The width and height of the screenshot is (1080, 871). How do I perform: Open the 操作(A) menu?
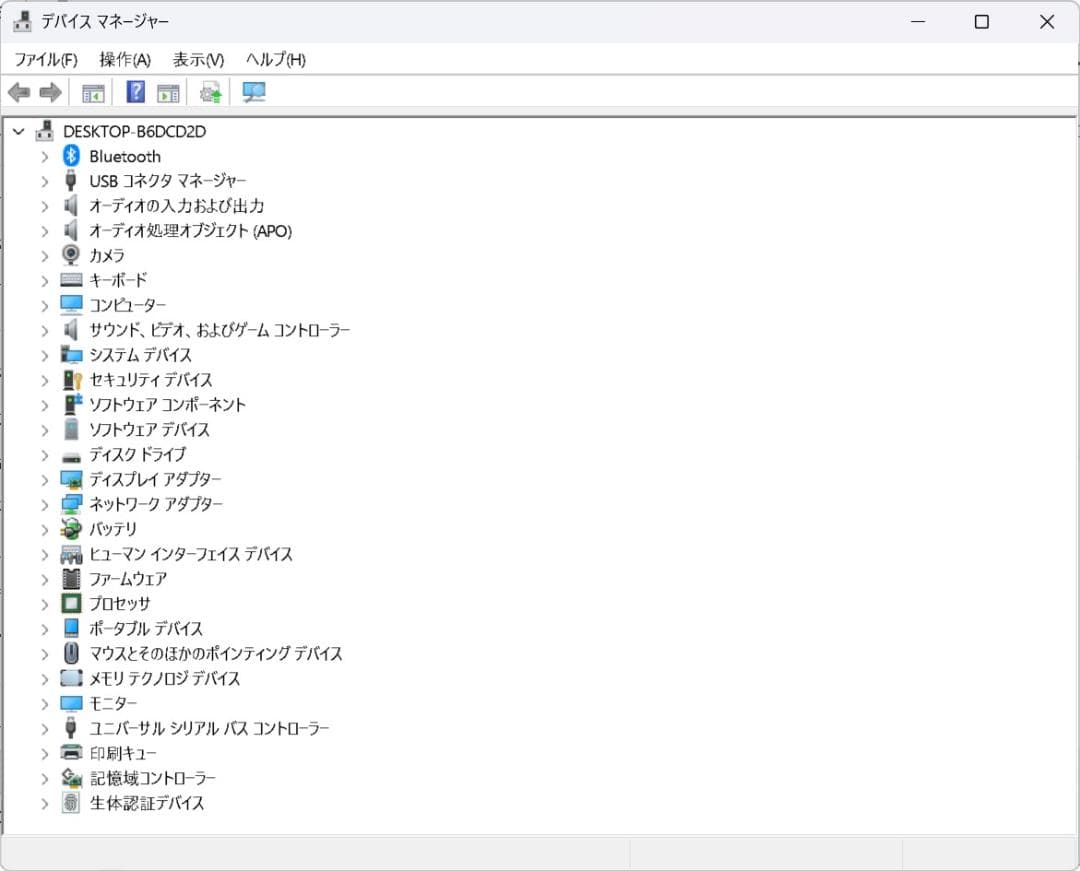pos(122,60)
